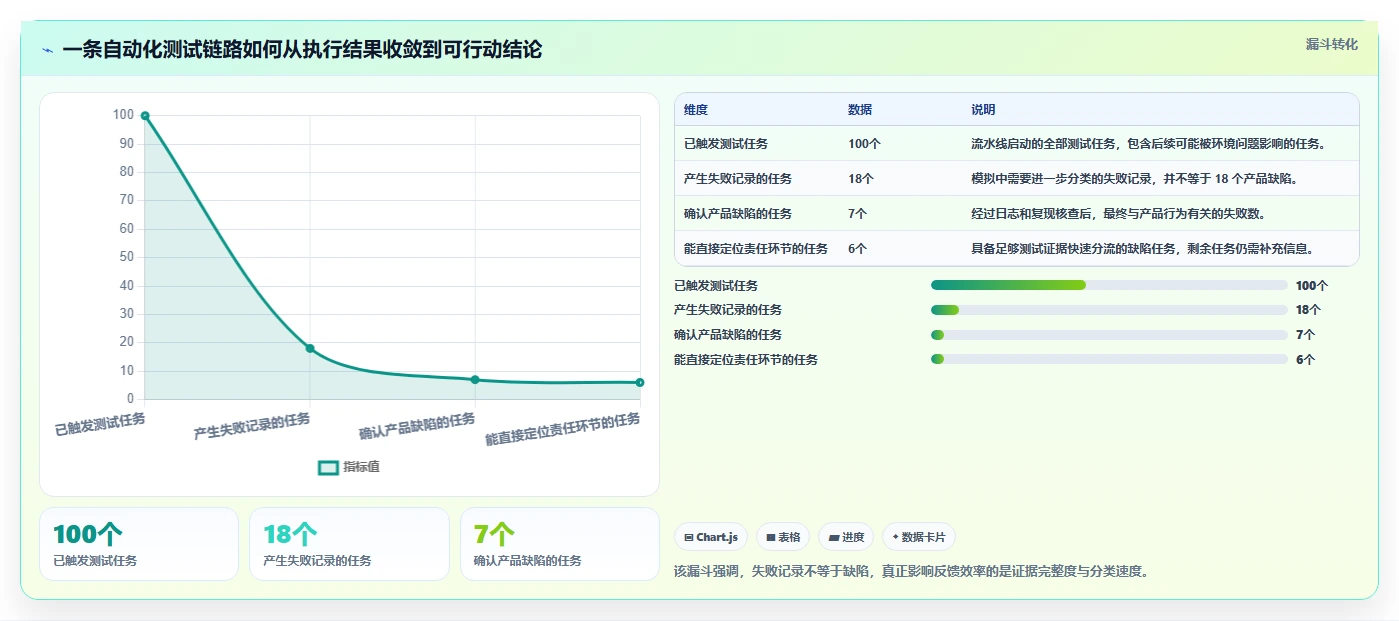
Task: Click the 18个 stat card
Action: click(349, 544)
